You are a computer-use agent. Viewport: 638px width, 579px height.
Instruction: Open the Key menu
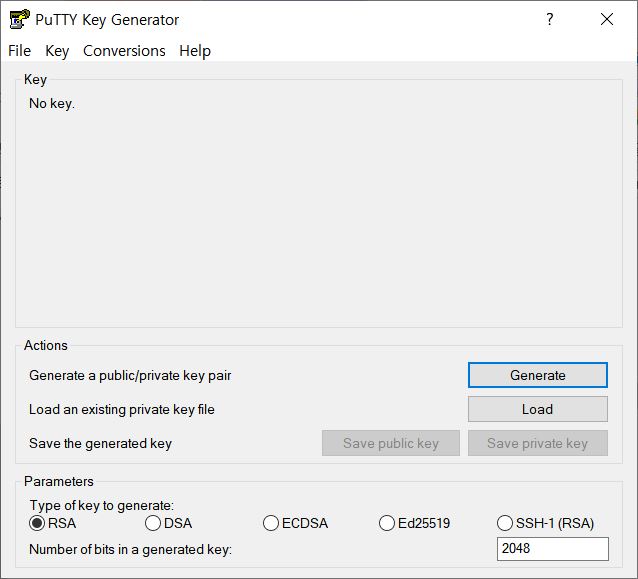[57, 51]
